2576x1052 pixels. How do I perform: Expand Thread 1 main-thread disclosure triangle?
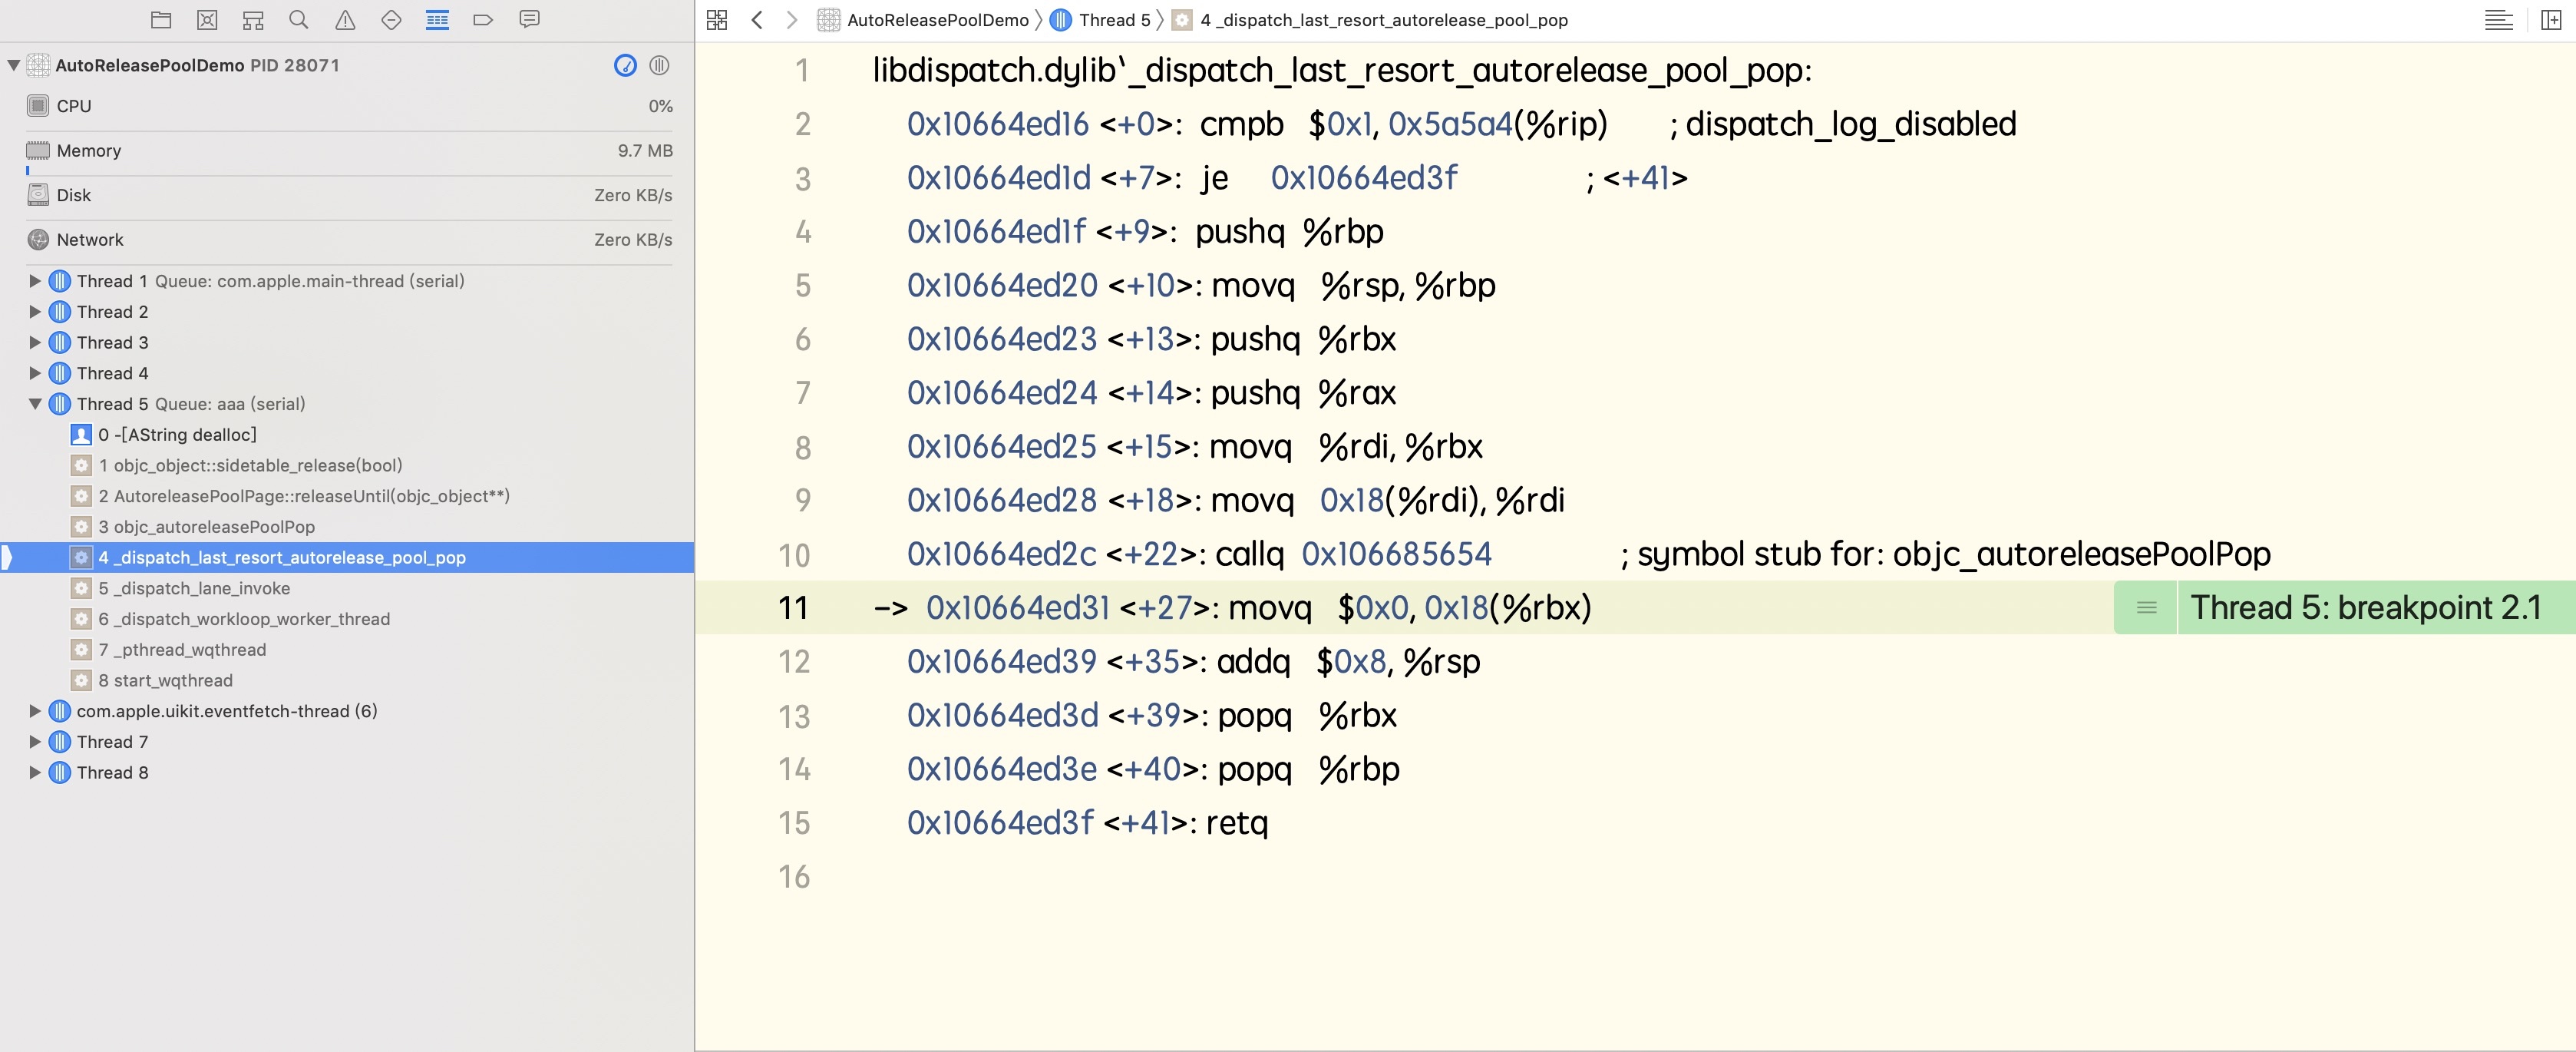tap(35, 281)
